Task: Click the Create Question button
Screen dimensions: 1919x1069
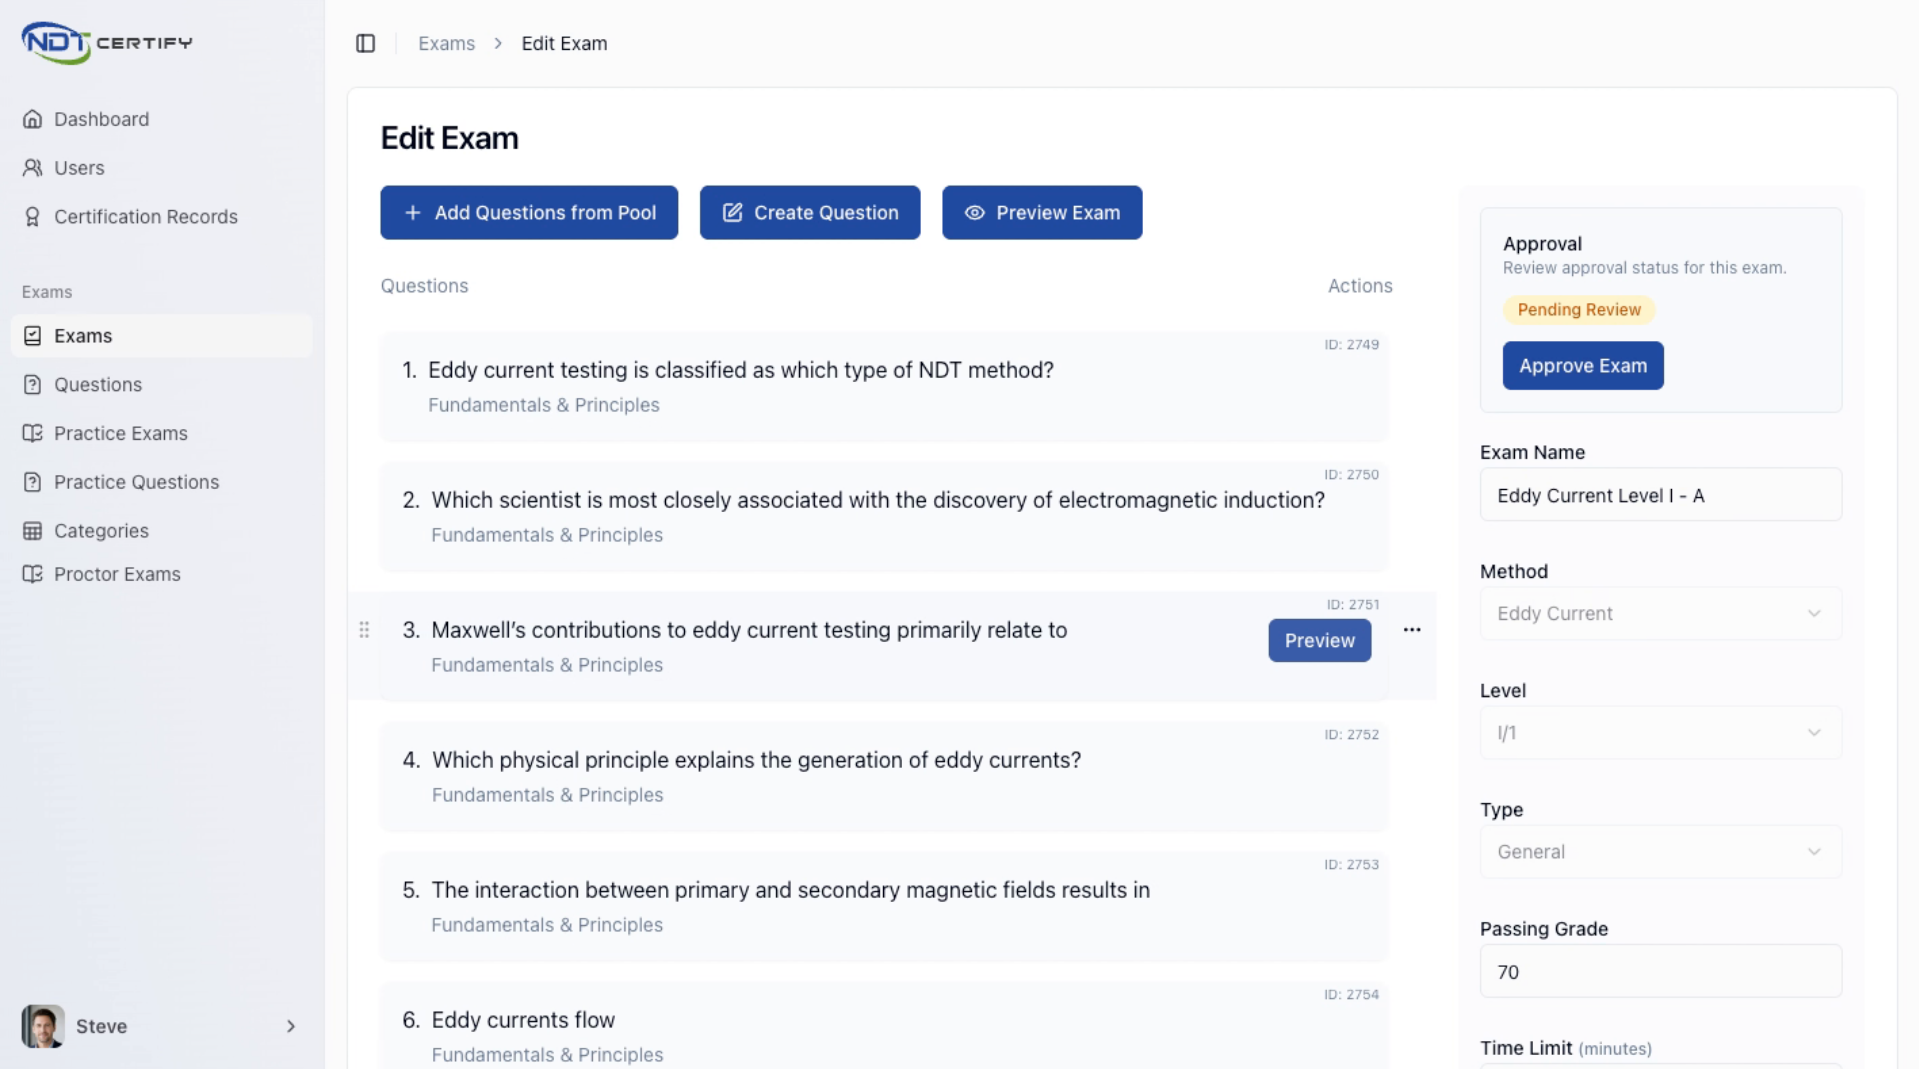Action: point(810,212)
